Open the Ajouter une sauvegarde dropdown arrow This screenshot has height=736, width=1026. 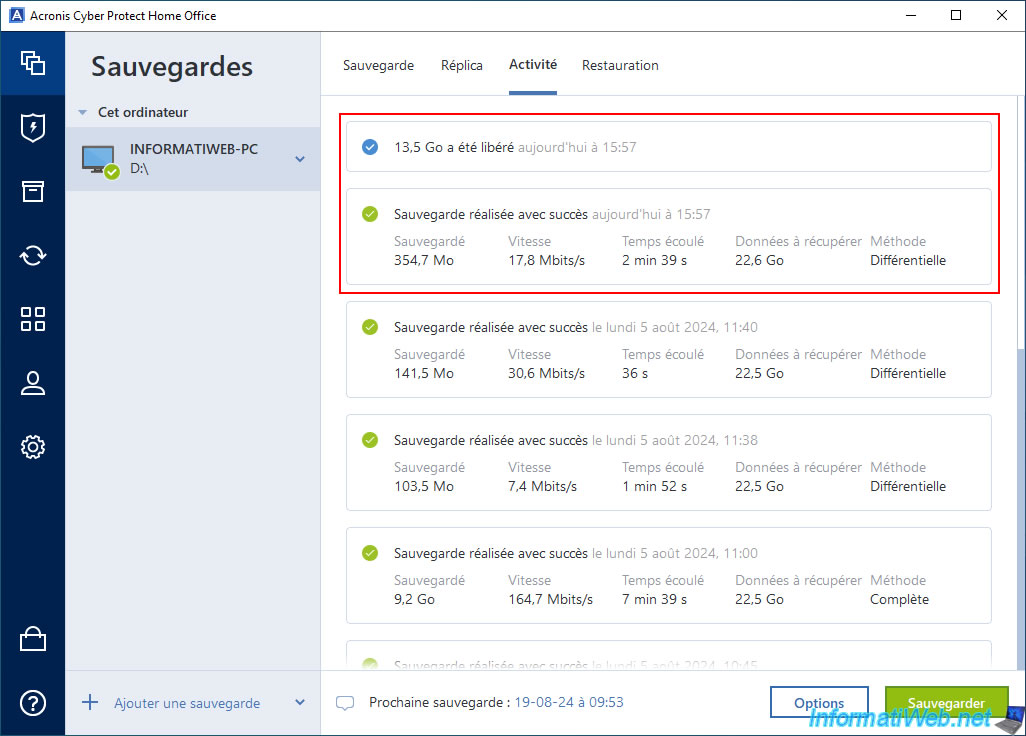point(300,702)
